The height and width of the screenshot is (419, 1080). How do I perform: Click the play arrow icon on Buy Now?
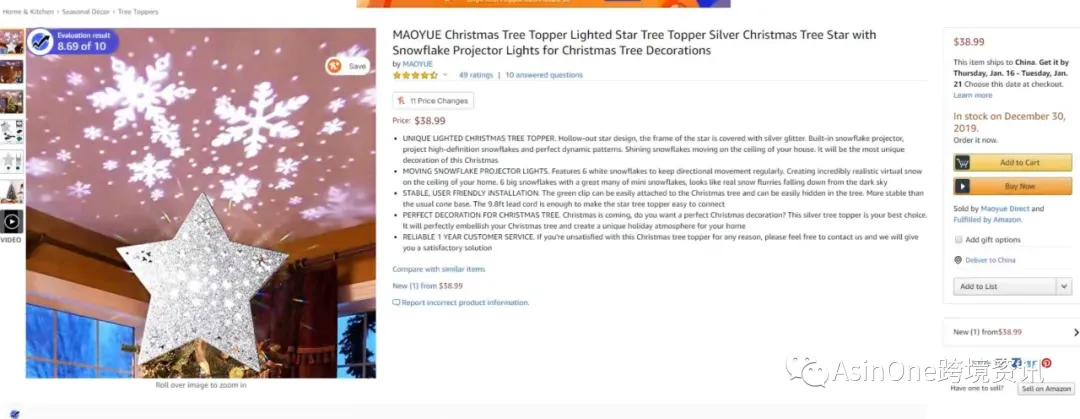click(x=963, y=186)
